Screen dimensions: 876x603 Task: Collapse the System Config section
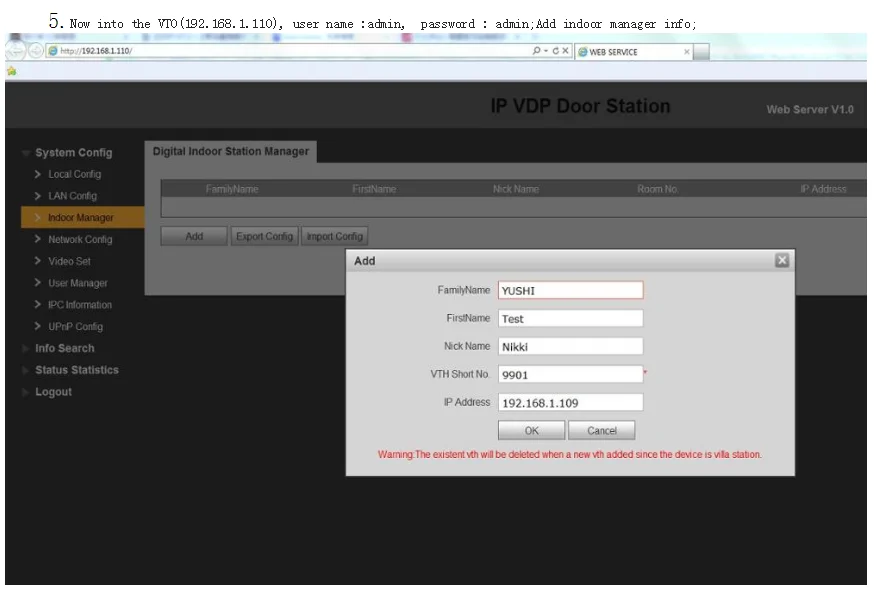pos(74,153)
